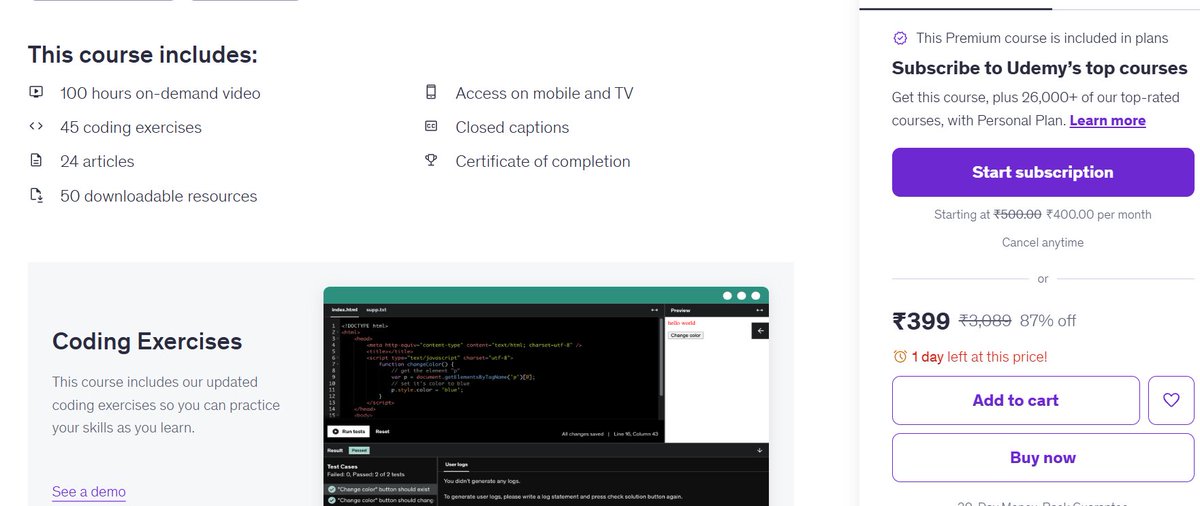The height and width of the screenshot is (506, 1200).
Task: Click the coding exercises angle-brackets icon
Action: [36, 127]
